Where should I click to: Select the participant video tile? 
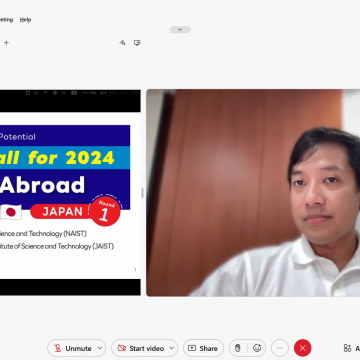253,193
